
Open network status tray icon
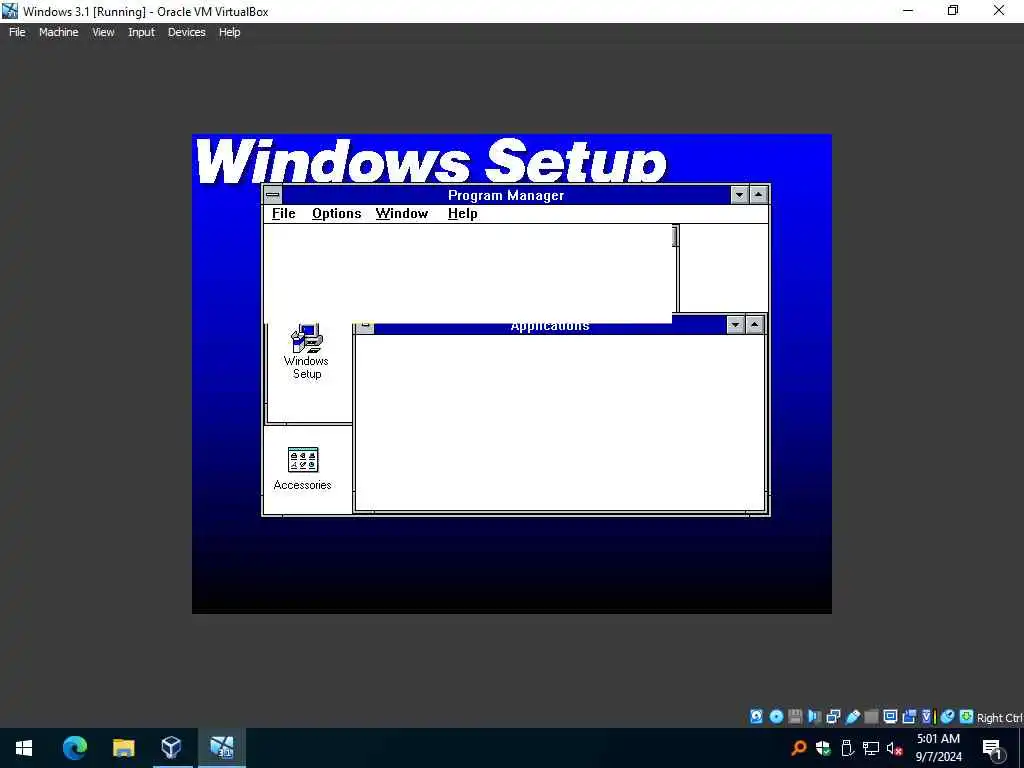pyautogui.click(x=871, y=748)
